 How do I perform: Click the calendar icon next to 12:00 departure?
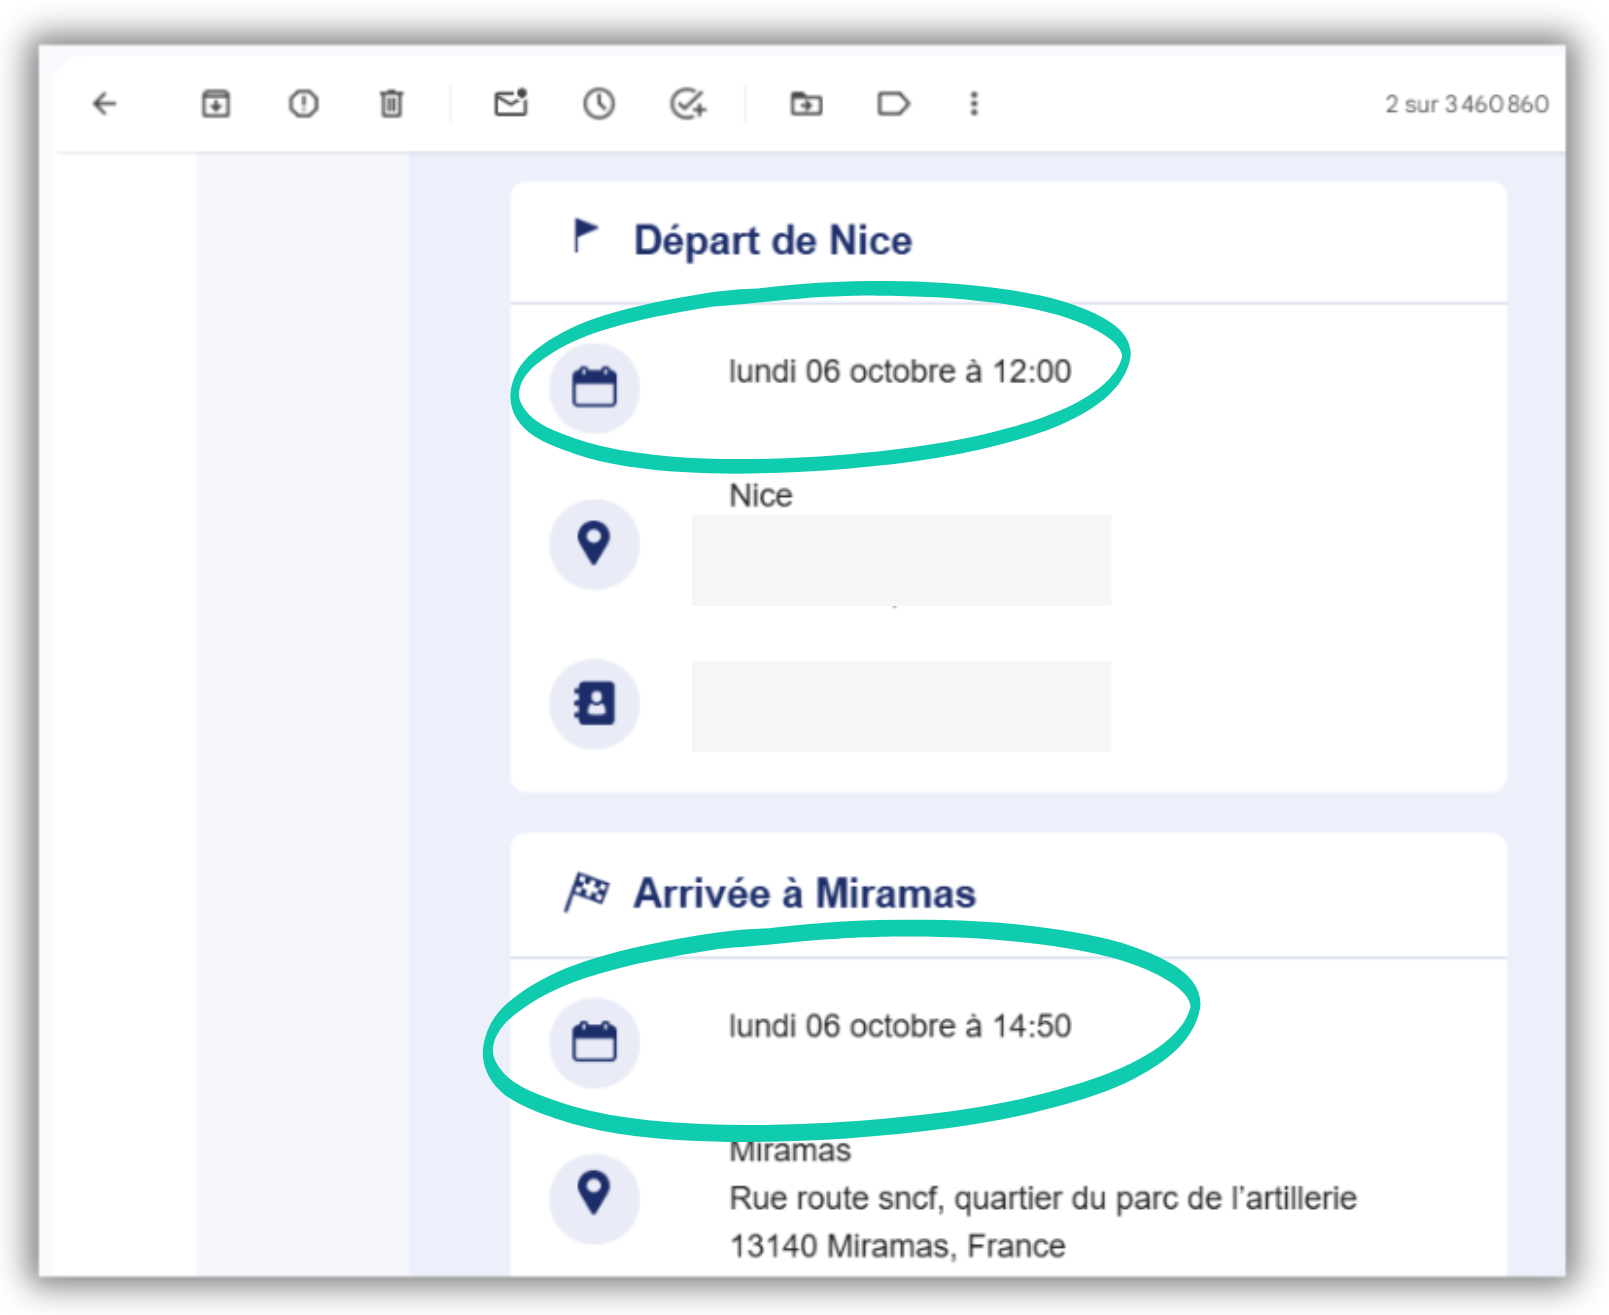click(594, 388)
